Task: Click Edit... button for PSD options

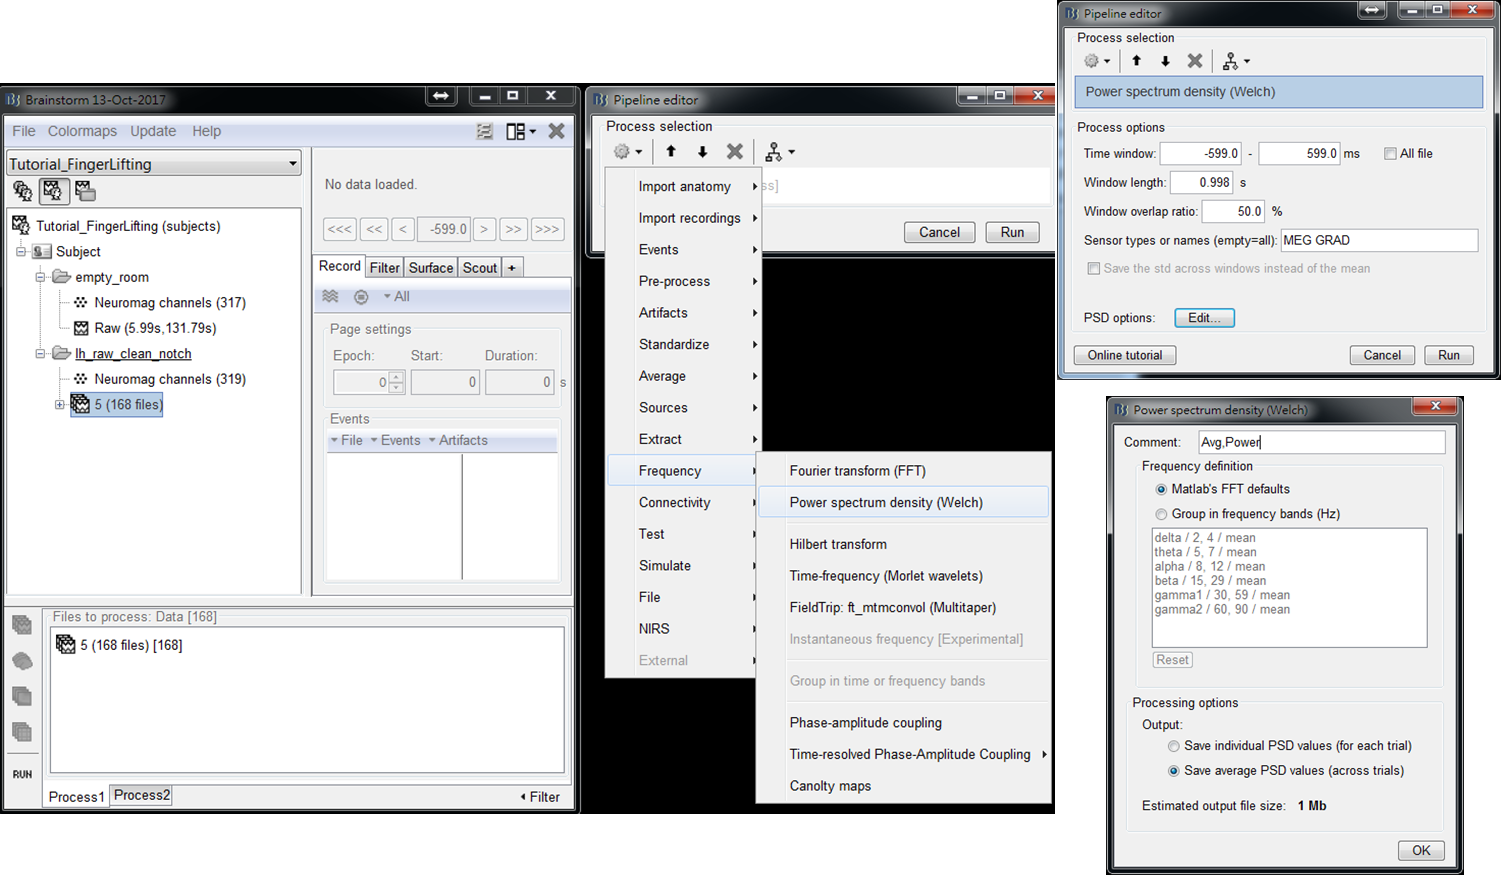Action: point(1204,318)
